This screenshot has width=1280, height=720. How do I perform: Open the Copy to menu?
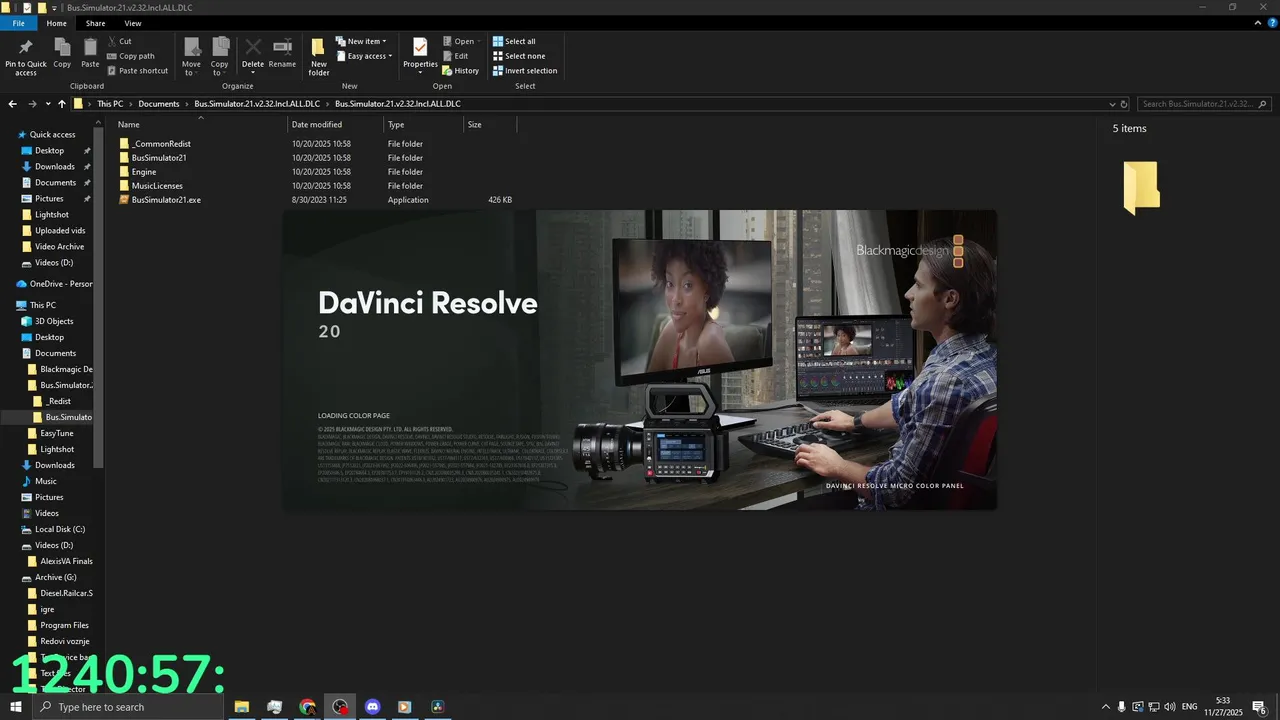(219, 56)
